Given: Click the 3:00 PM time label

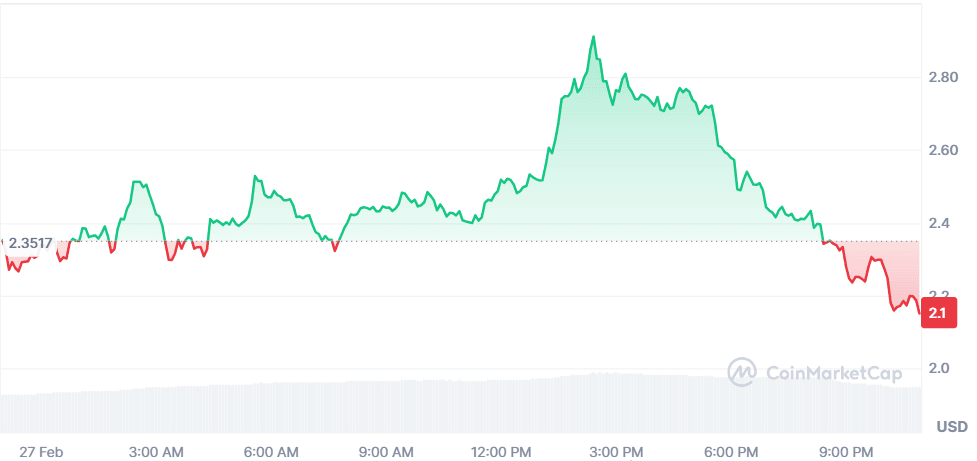Looking at the screenshot, I should pos(615,452).
